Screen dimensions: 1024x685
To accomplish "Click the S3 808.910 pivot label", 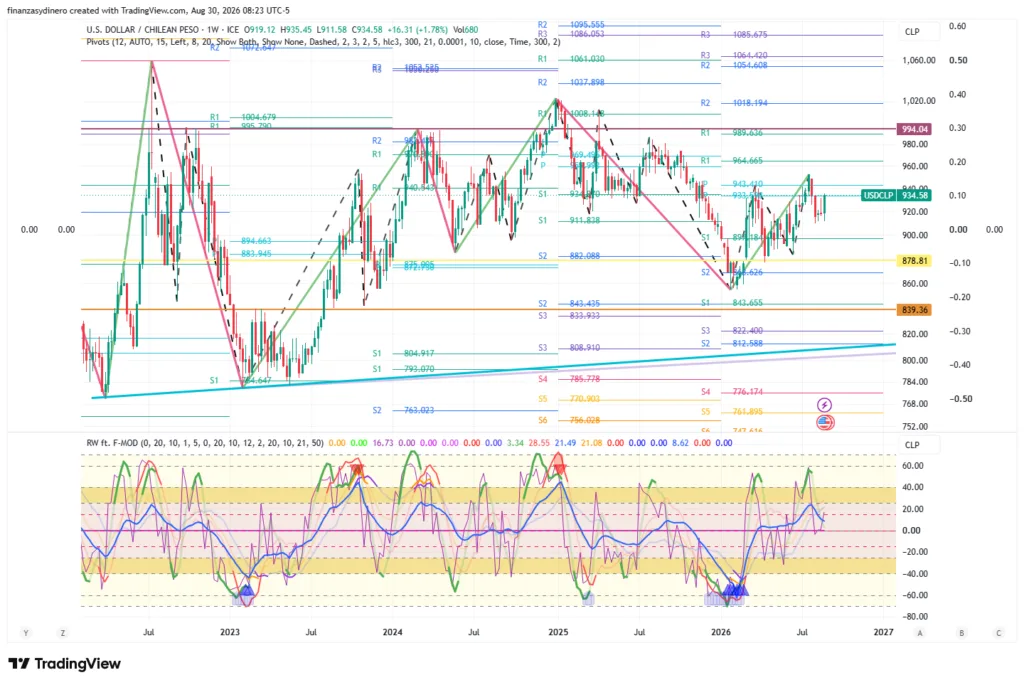I will pyautogui.click(x=569, y=348).
